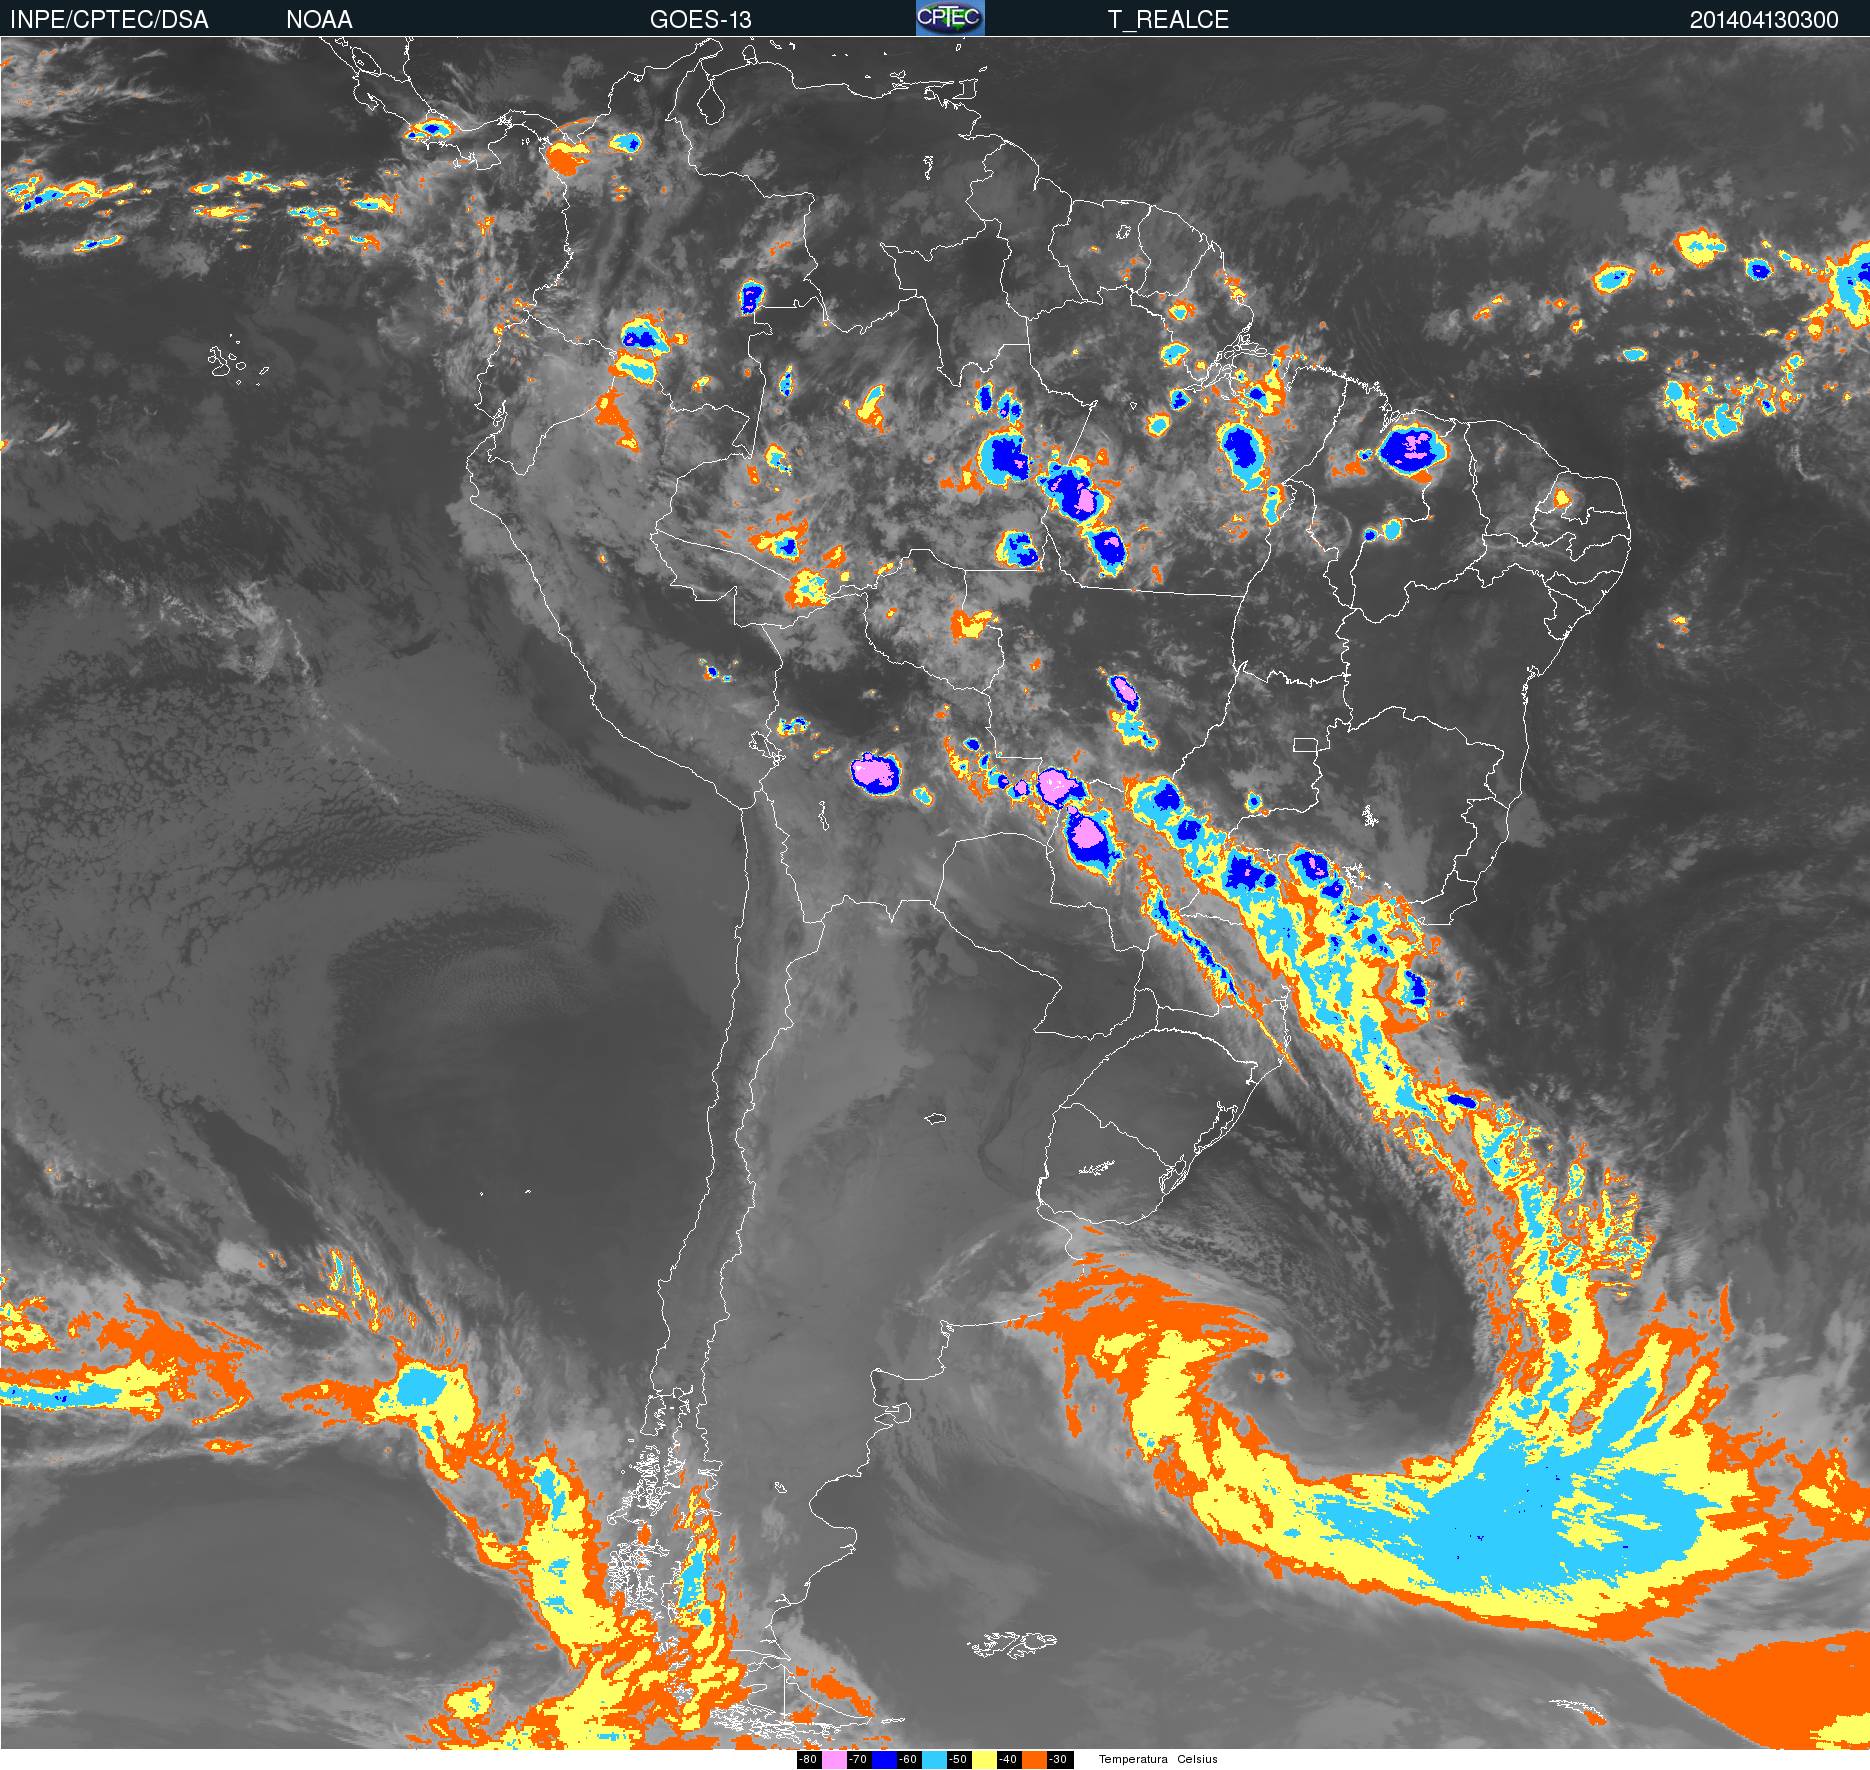The image size is (1870, 1770).
Task: Click the pink color legend swatch
Action: click(834, 1760)
